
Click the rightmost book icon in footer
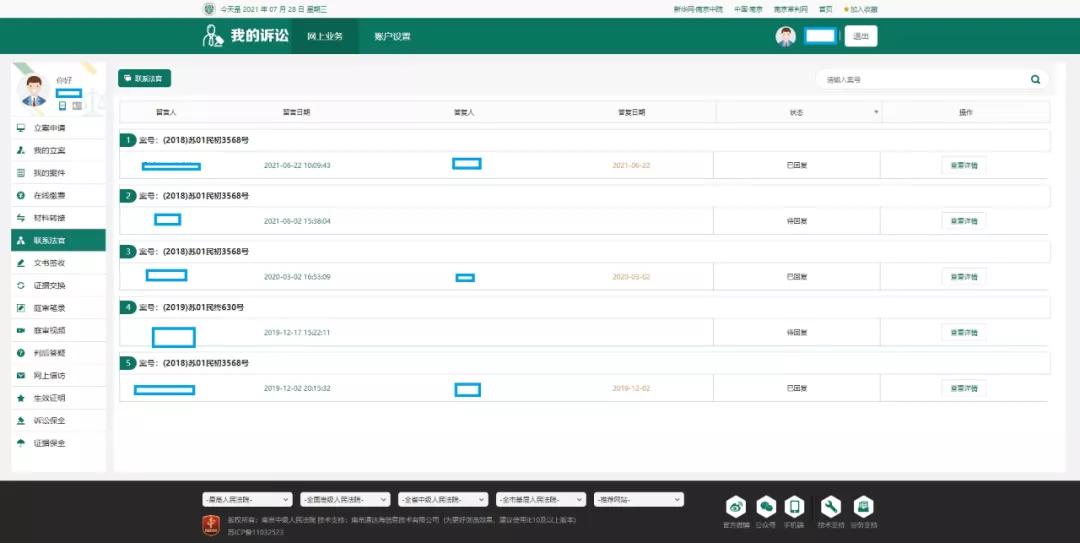point(863,508)
